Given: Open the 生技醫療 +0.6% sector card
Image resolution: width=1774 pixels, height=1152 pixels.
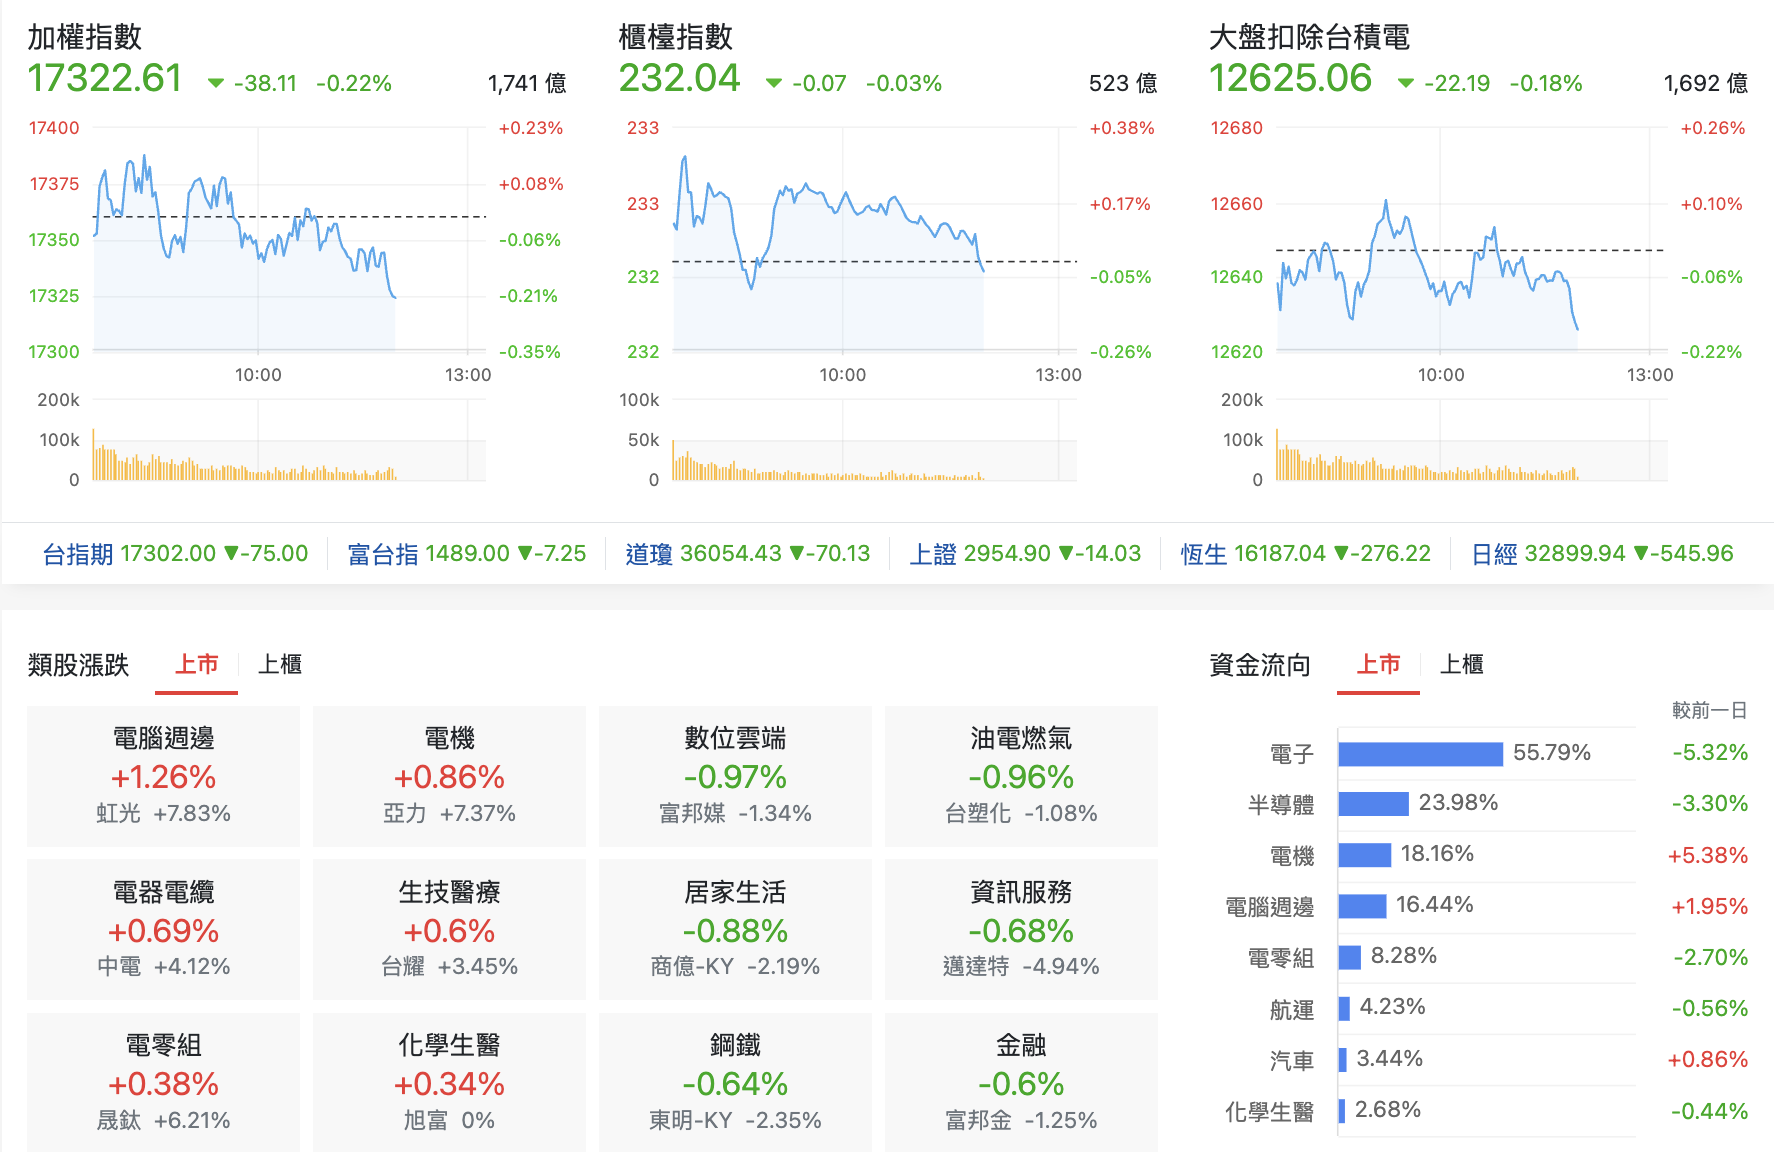Looking at the screenshot, I should (449, 929).
